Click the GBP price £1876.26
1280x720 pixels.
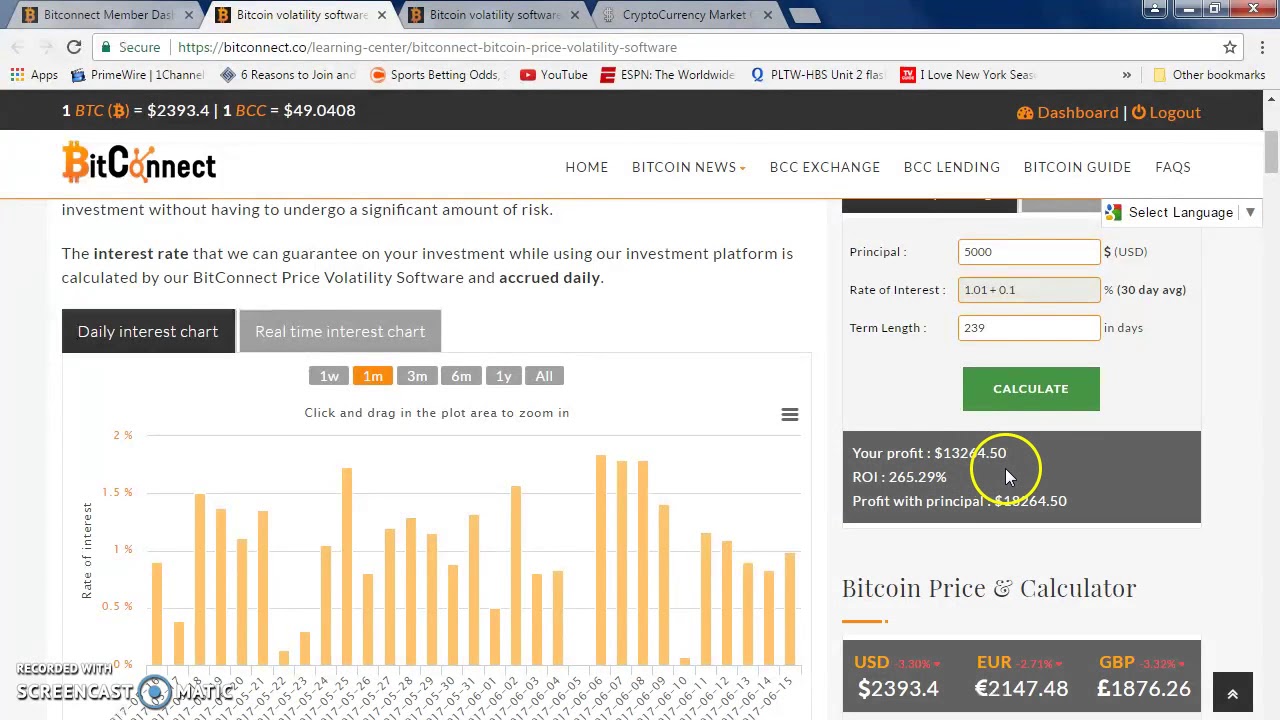point(1144,688)
